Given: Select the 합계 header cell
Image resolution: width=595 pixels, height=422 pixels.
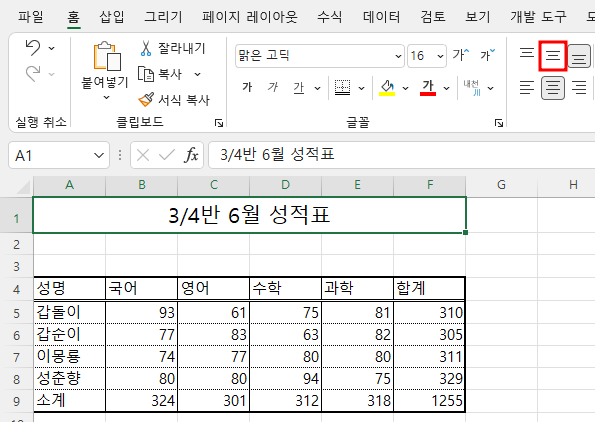Looking at the screenshot, I should 430,288.
